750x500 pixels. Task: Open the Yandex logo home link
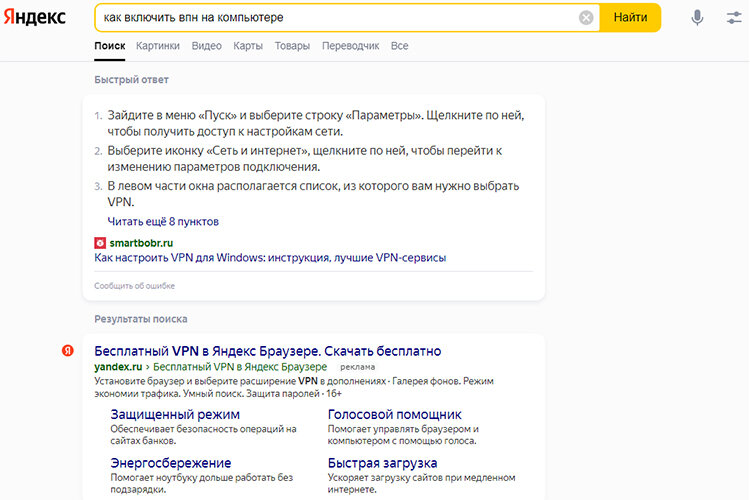[34, 17]
